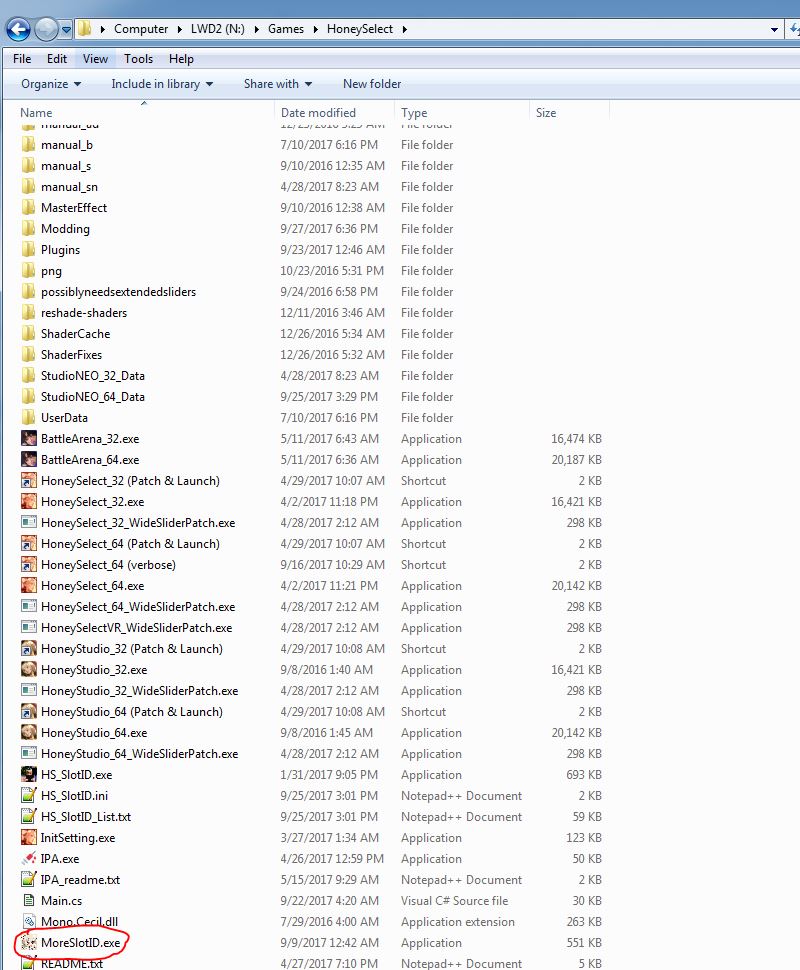Click the New folder button
The height and width of the screenshot is (970, 800).
point(372,84)
